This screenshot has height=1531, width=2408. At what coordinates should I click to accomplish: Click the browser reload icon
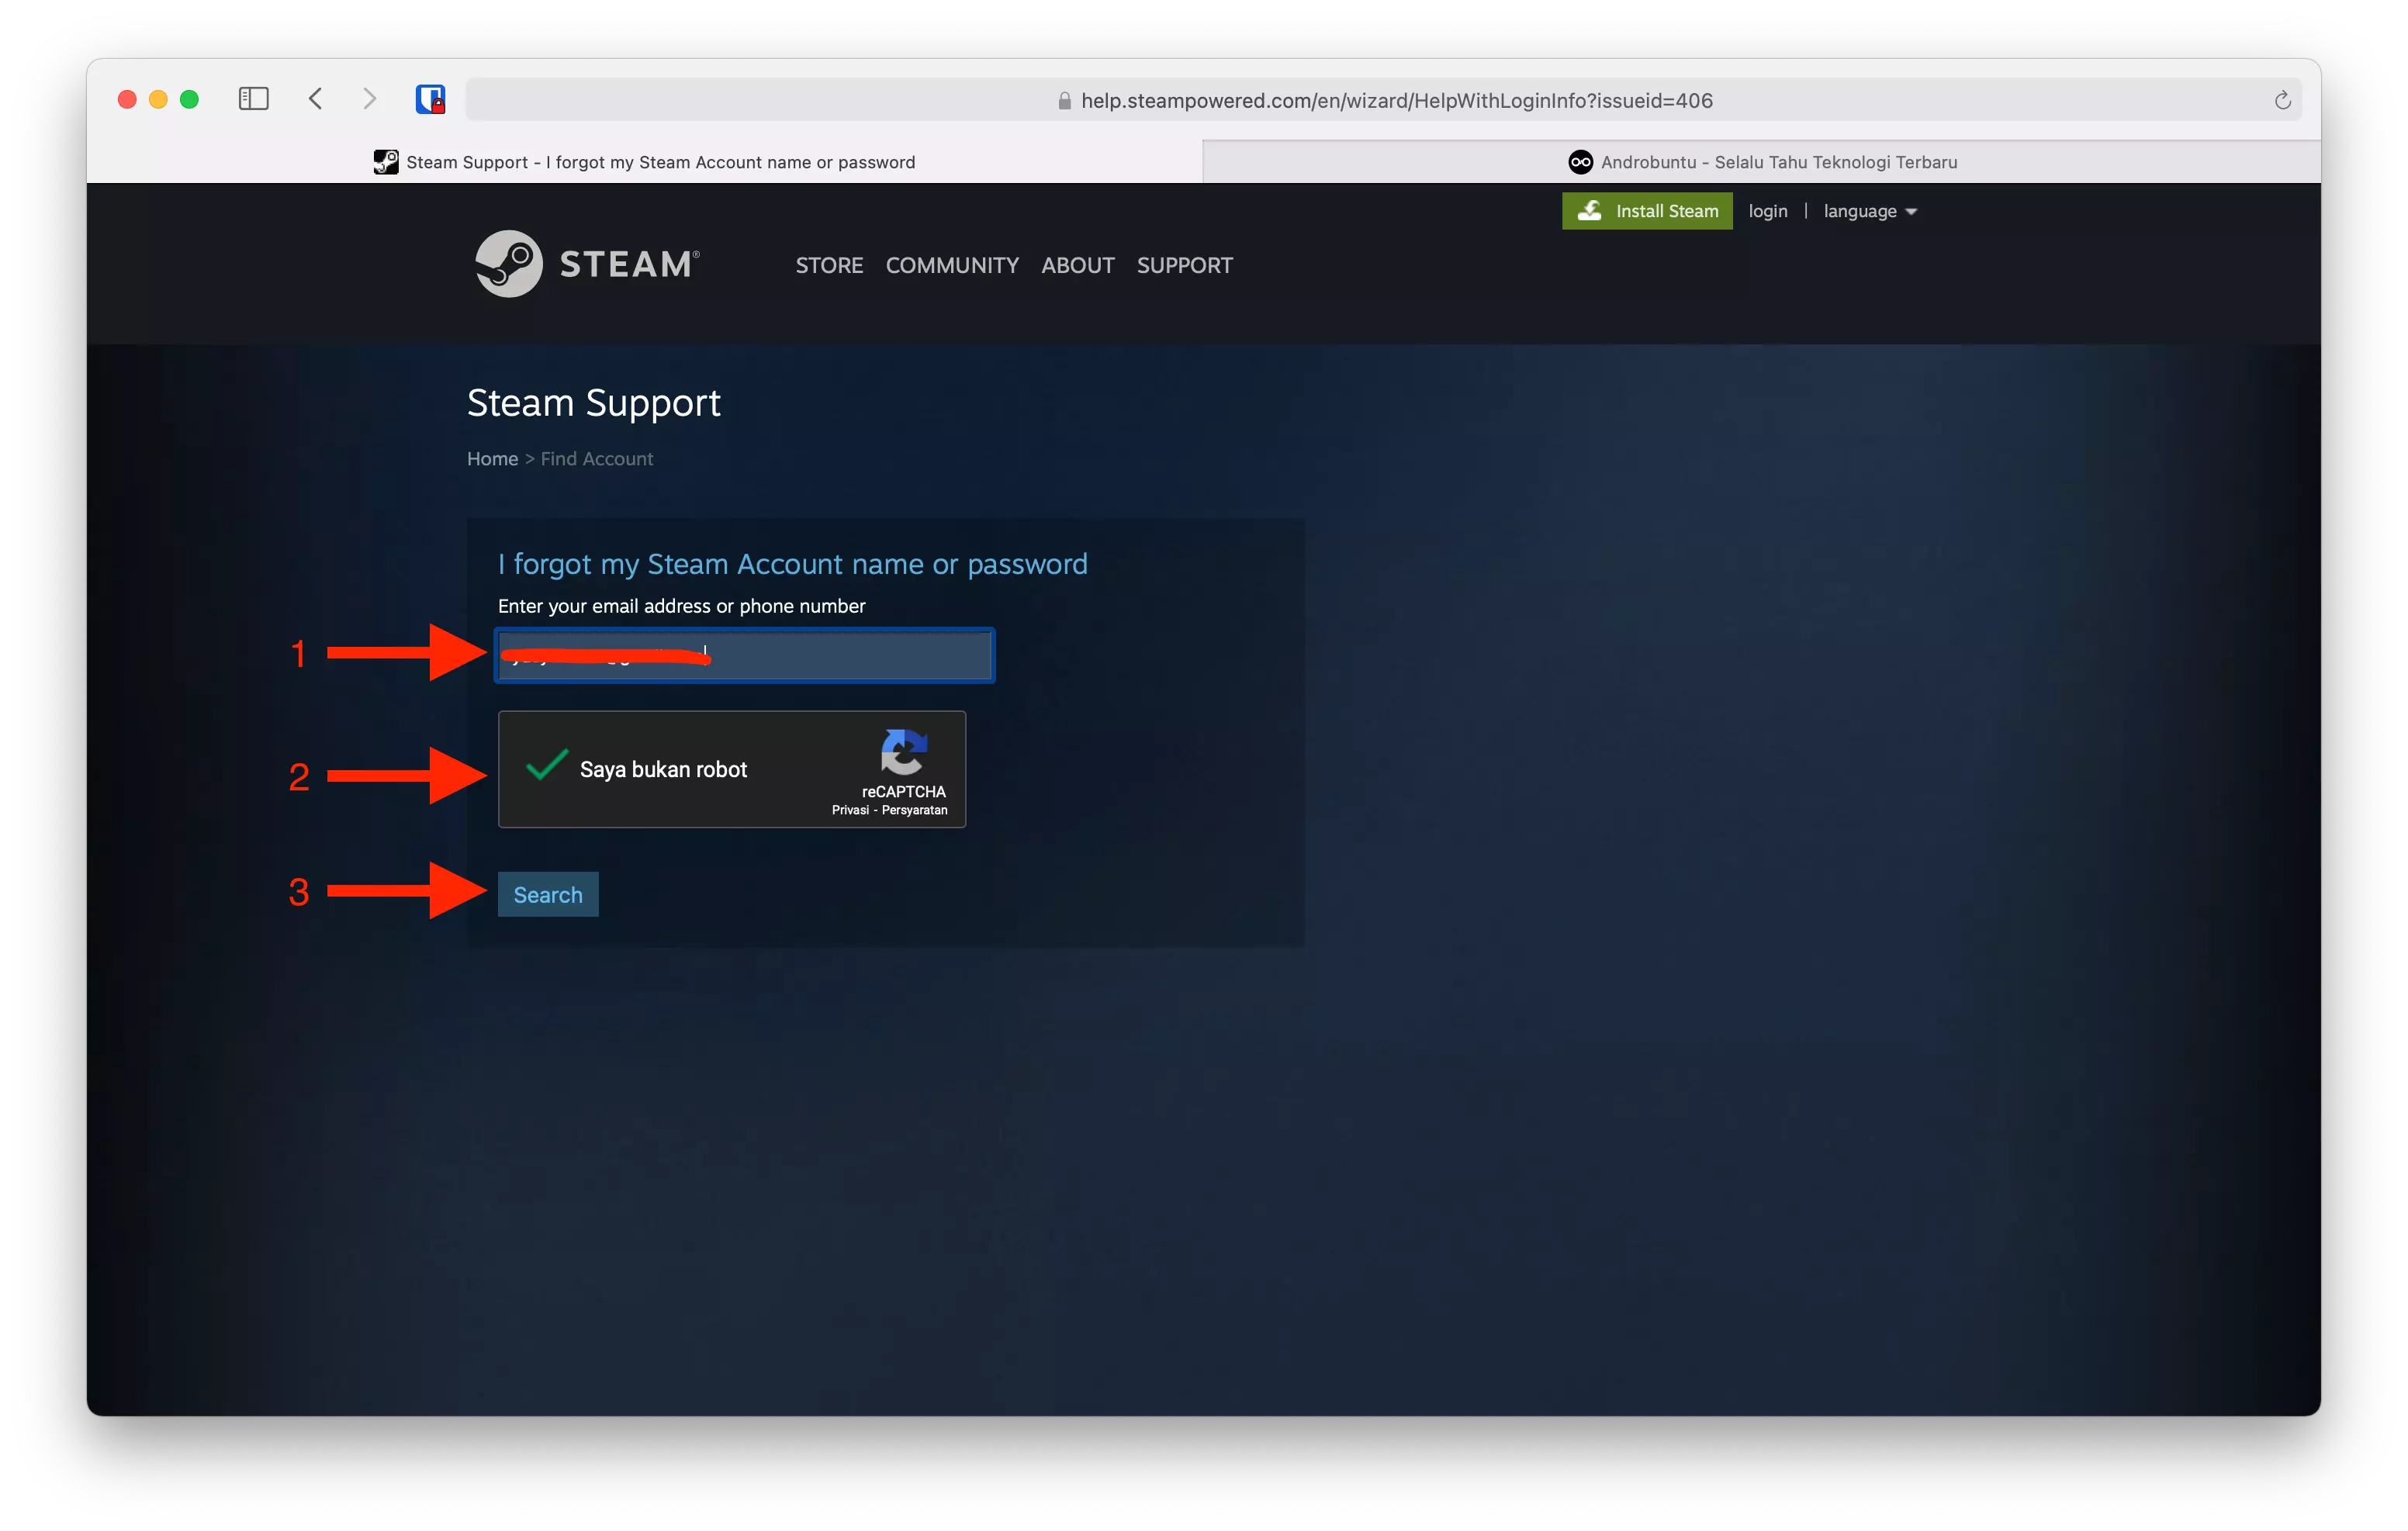pos(2283,99)
